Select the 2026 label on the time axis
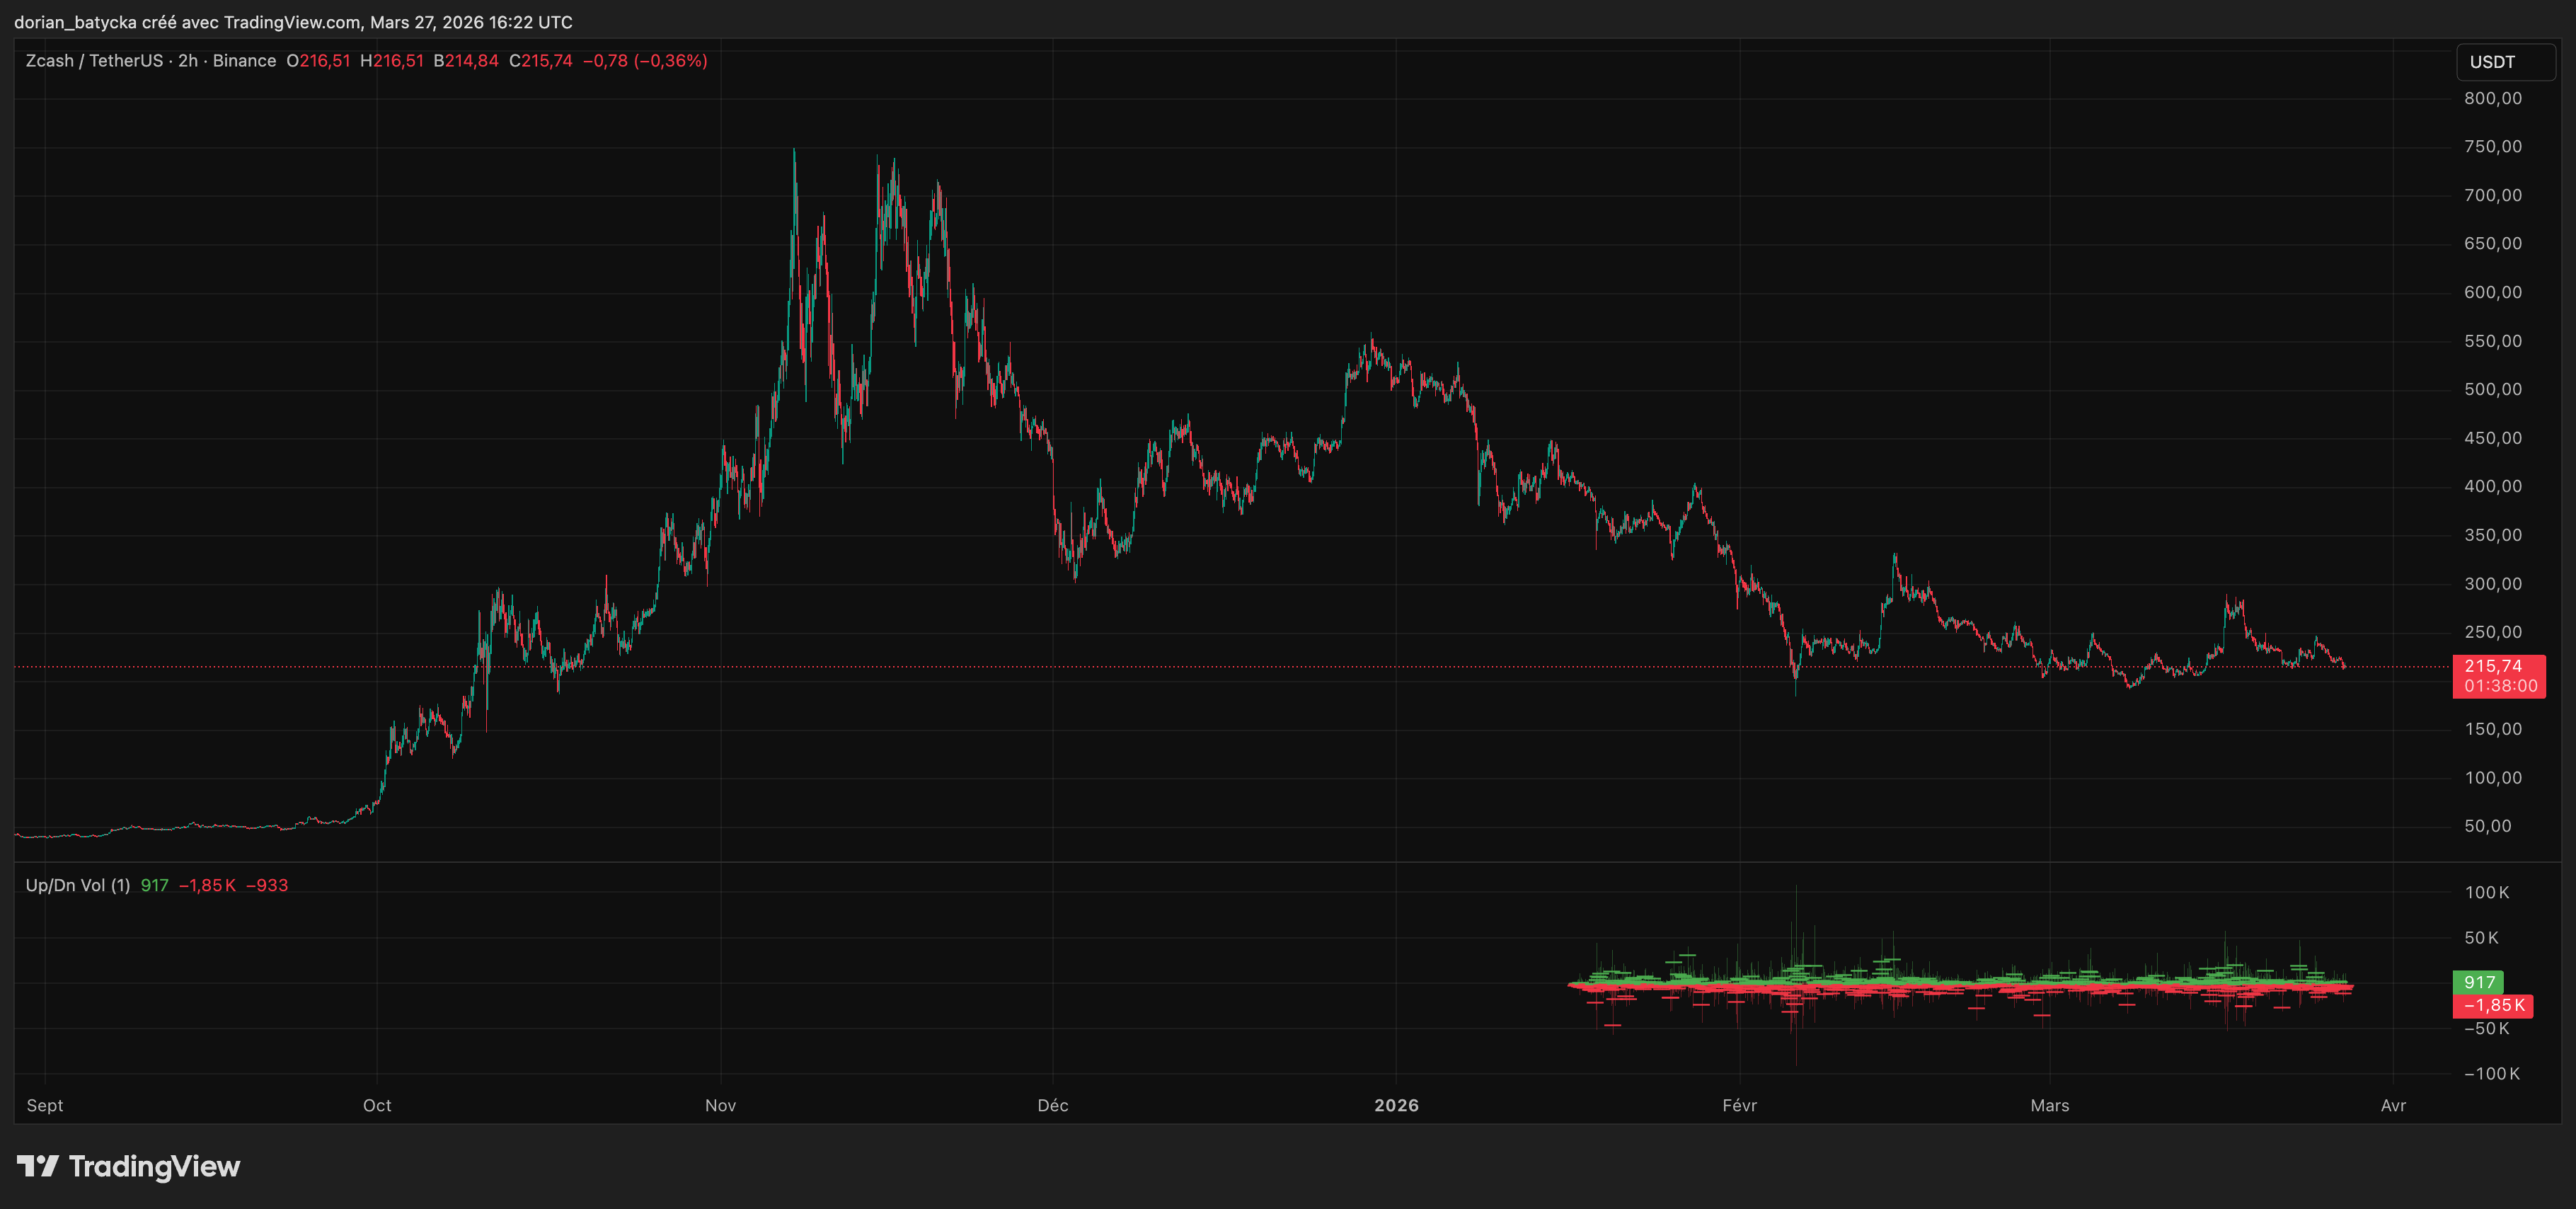2576x1209 pixels. [1396, 1105]
